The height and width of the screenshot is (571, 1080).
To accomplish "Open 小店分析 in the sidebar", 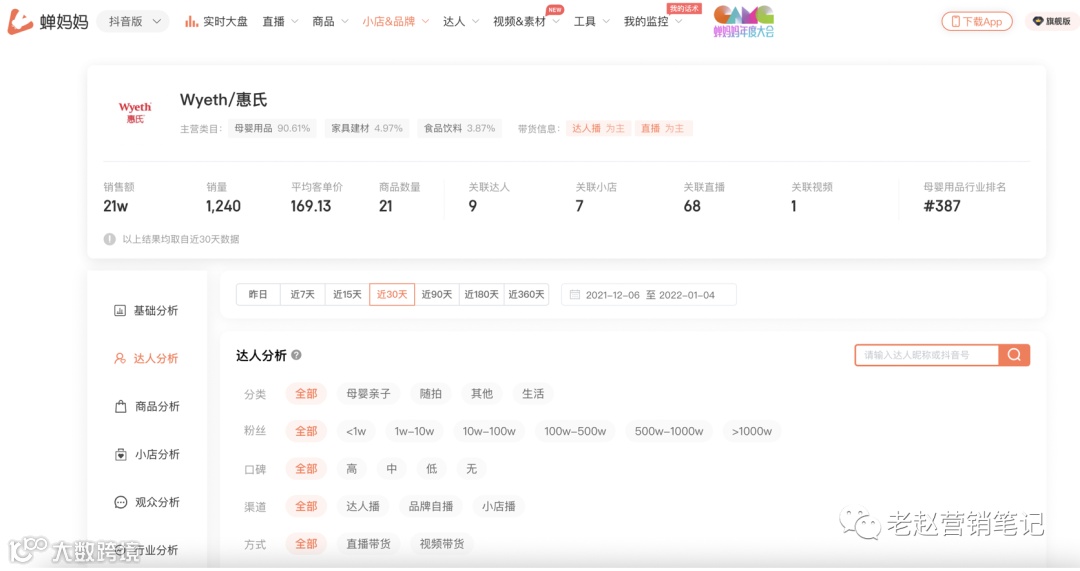I will point(147,455).
